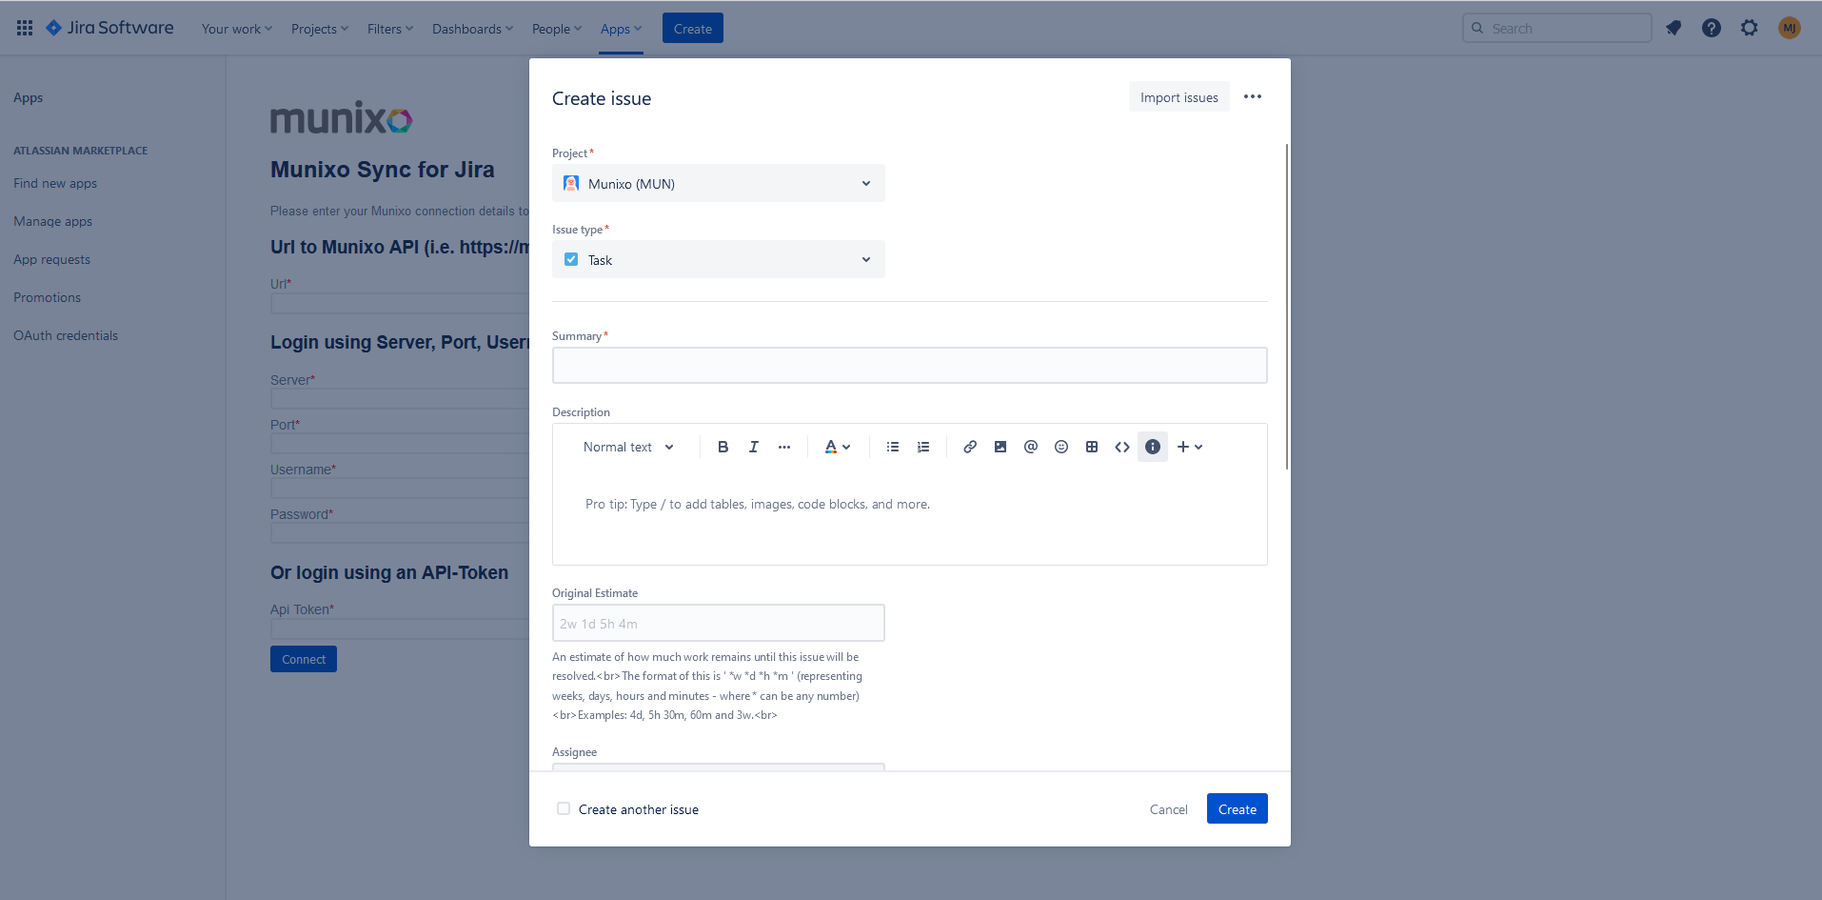Expand the Your work menu
This screenshot has width=1822, height=900.
coord(237,28)
